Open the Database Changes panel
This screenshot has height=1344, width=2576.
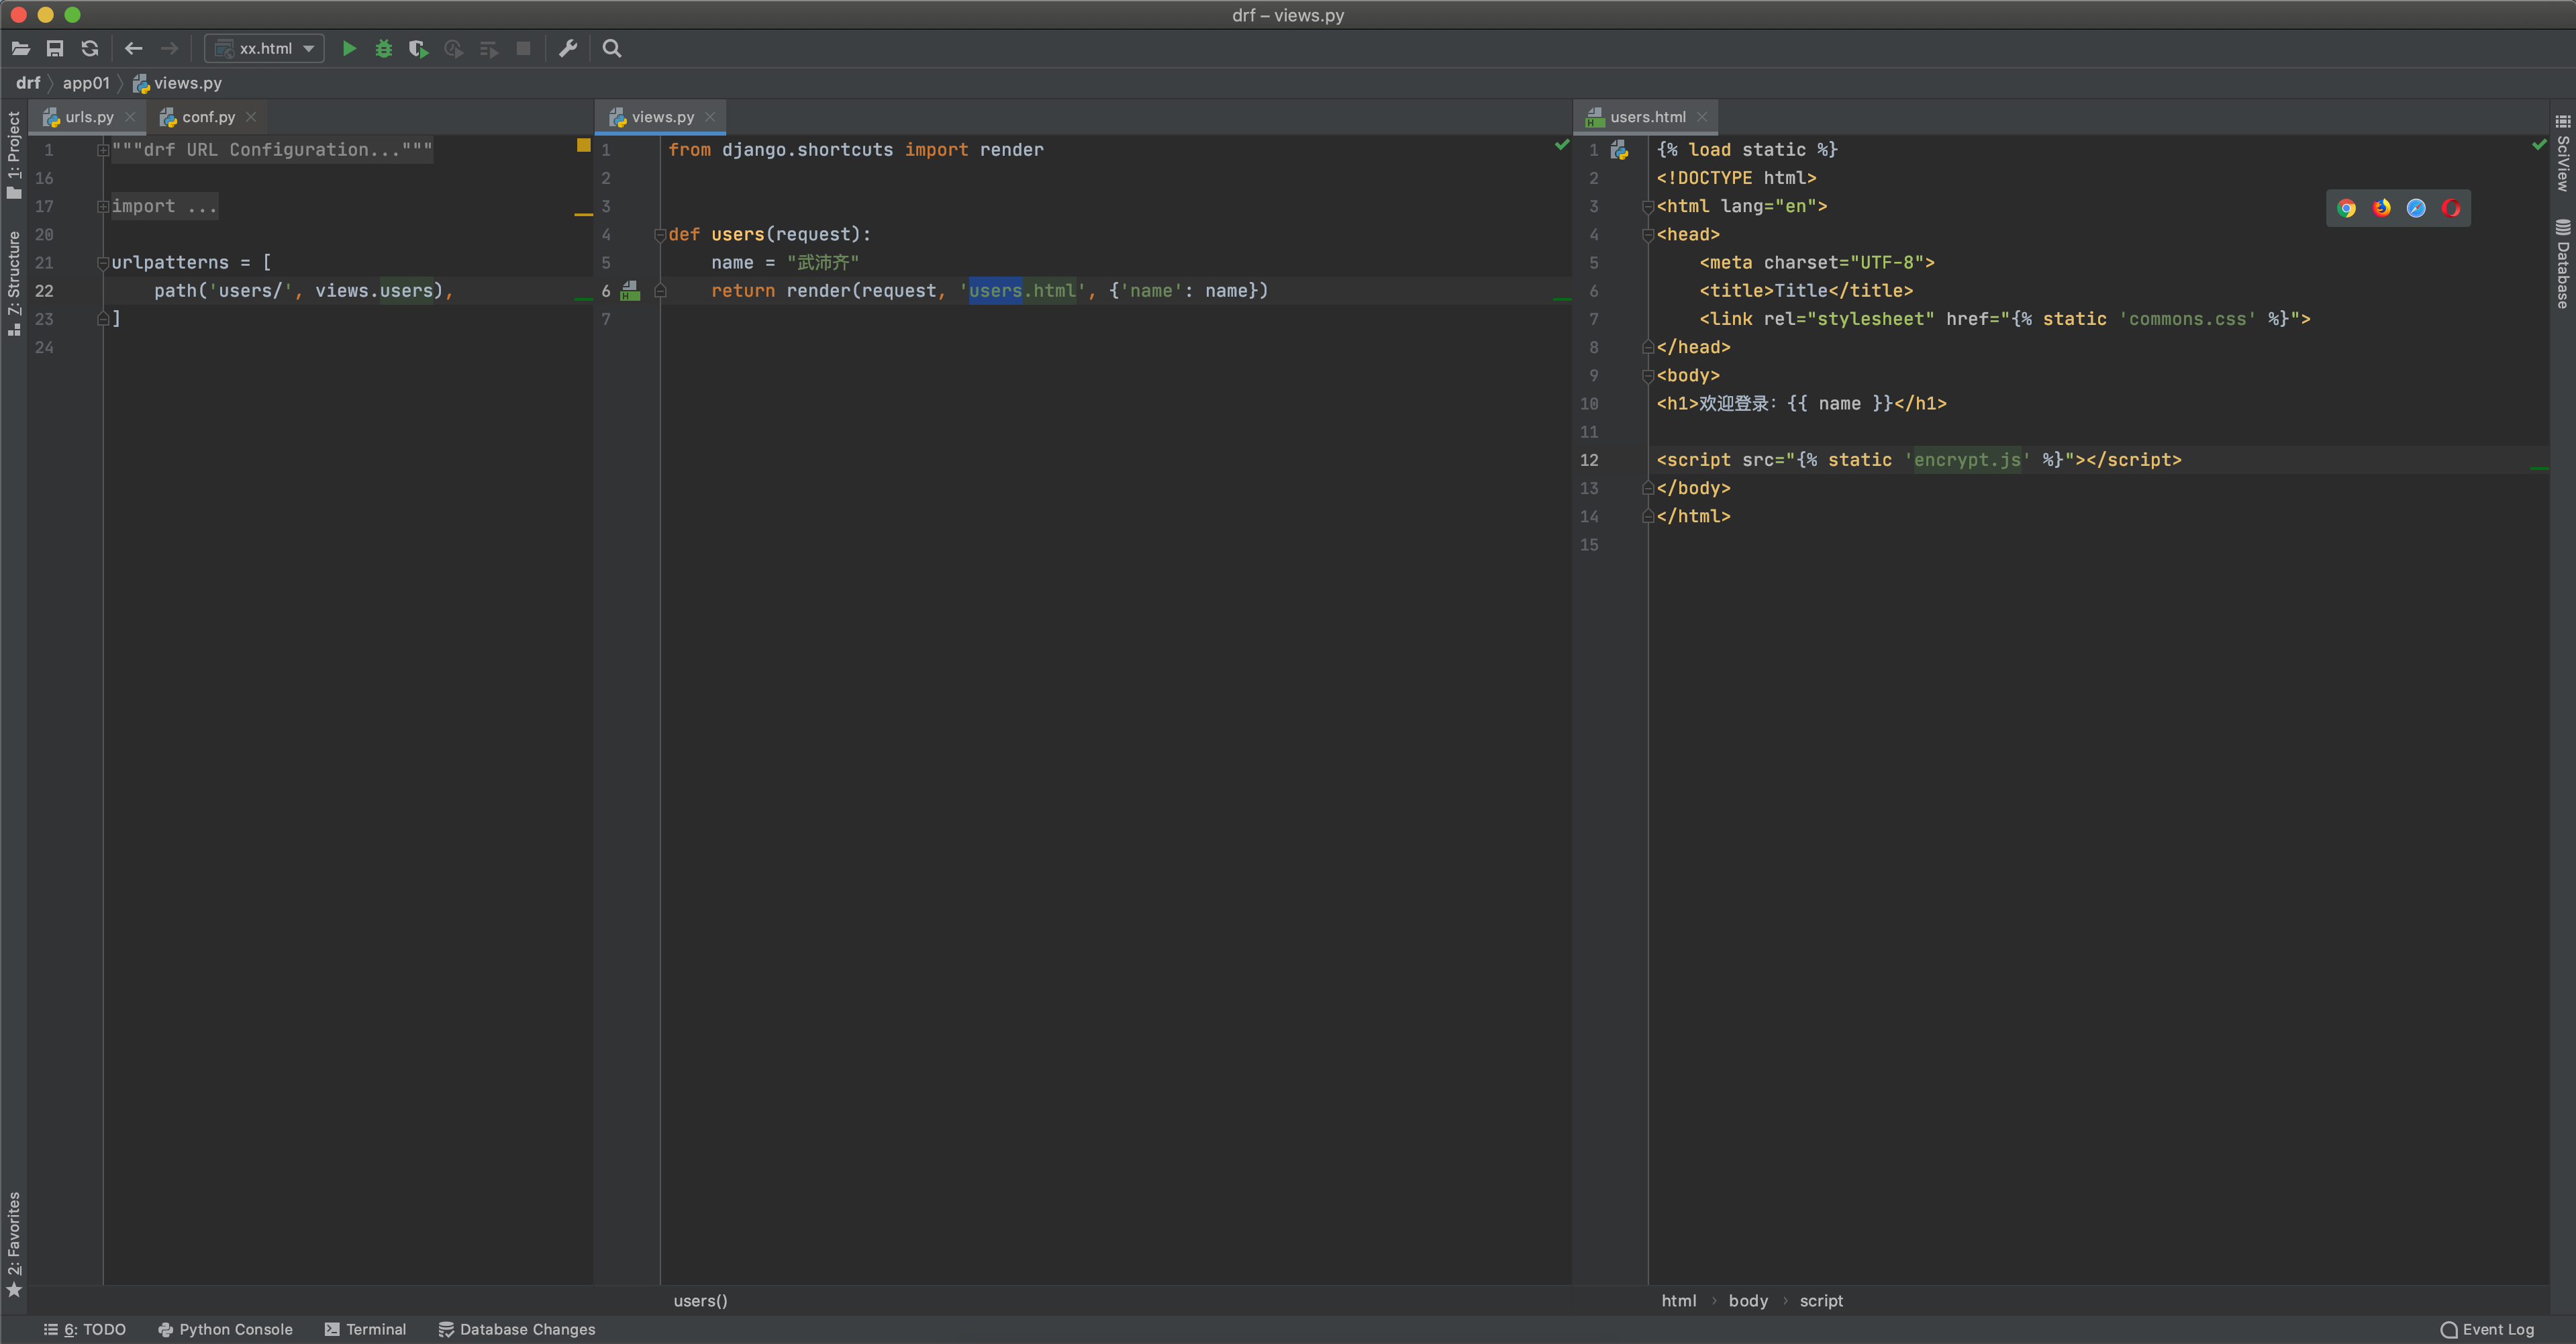[516, 1329]
